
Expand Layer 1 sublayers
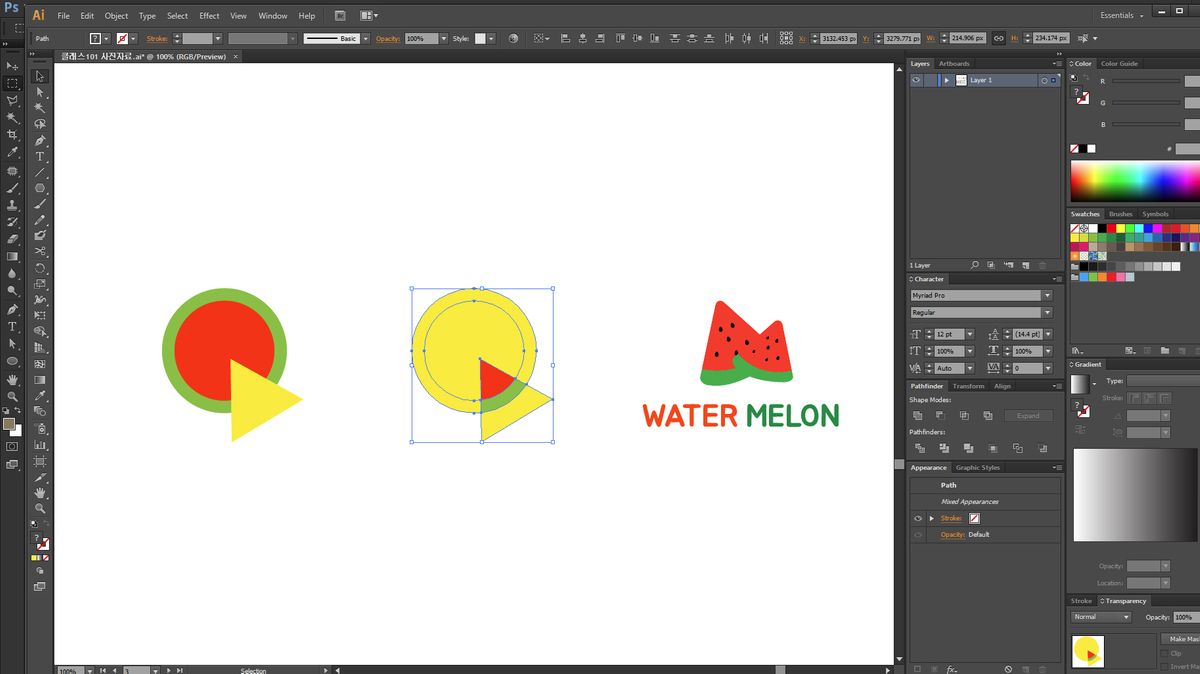(x=946, y=80)
